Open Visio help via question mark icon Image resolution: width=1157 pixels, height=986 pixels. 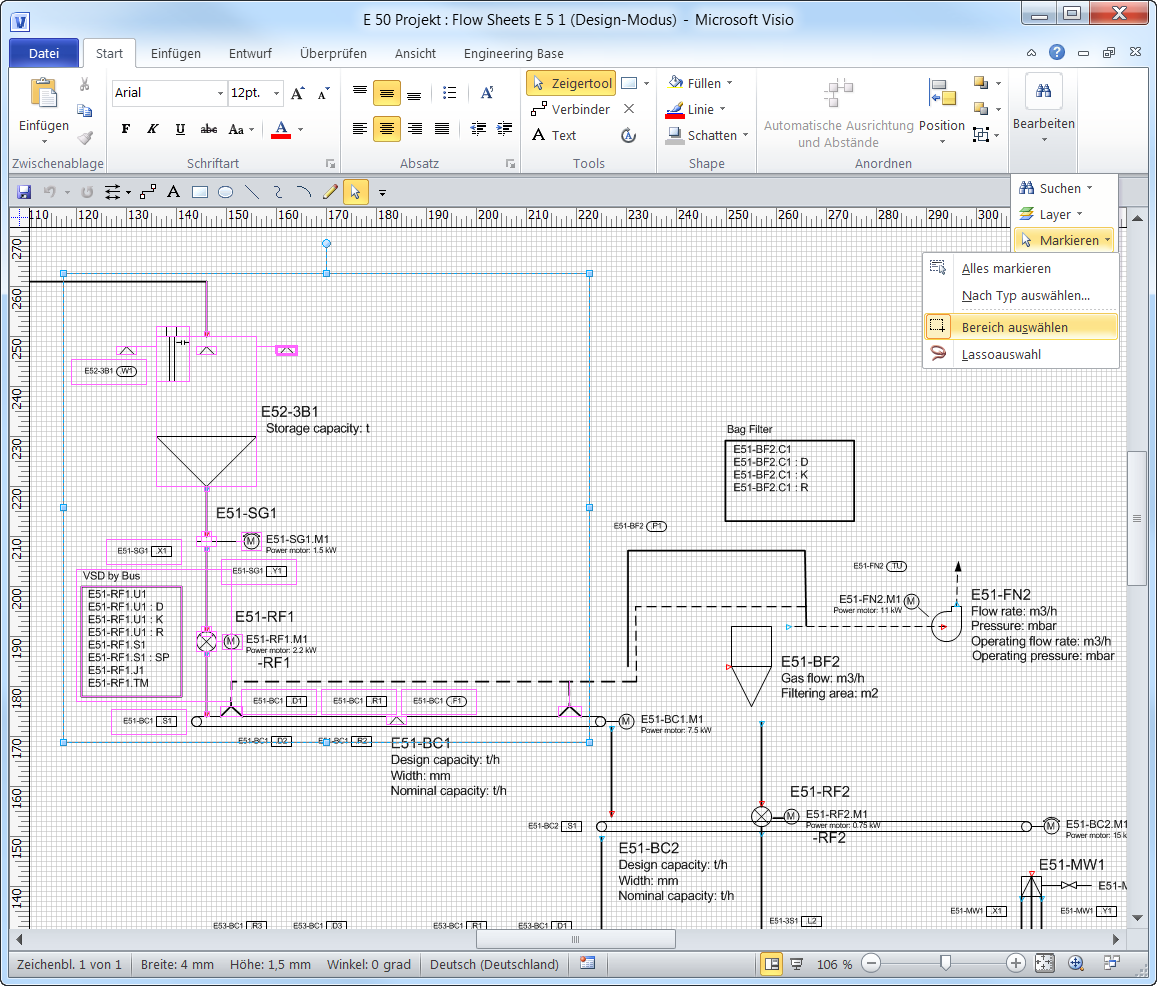[1057, 52]
